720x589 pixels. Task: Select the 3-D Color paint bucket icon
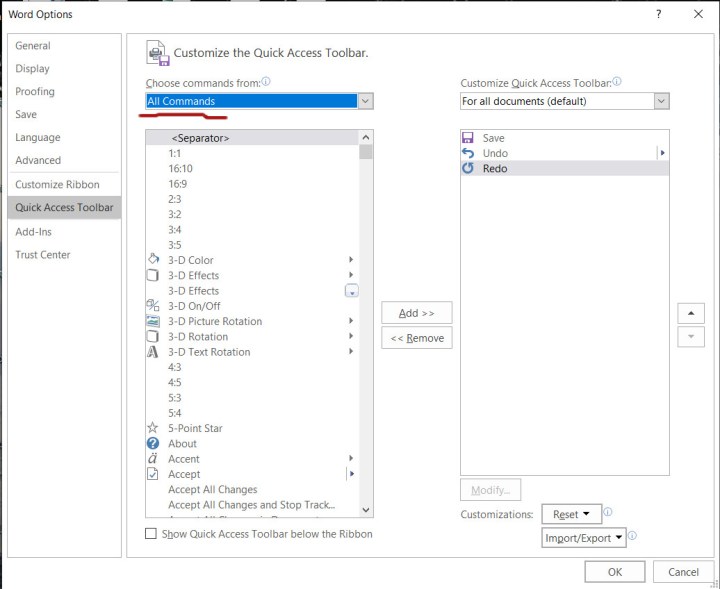click(x=153, y=260)
